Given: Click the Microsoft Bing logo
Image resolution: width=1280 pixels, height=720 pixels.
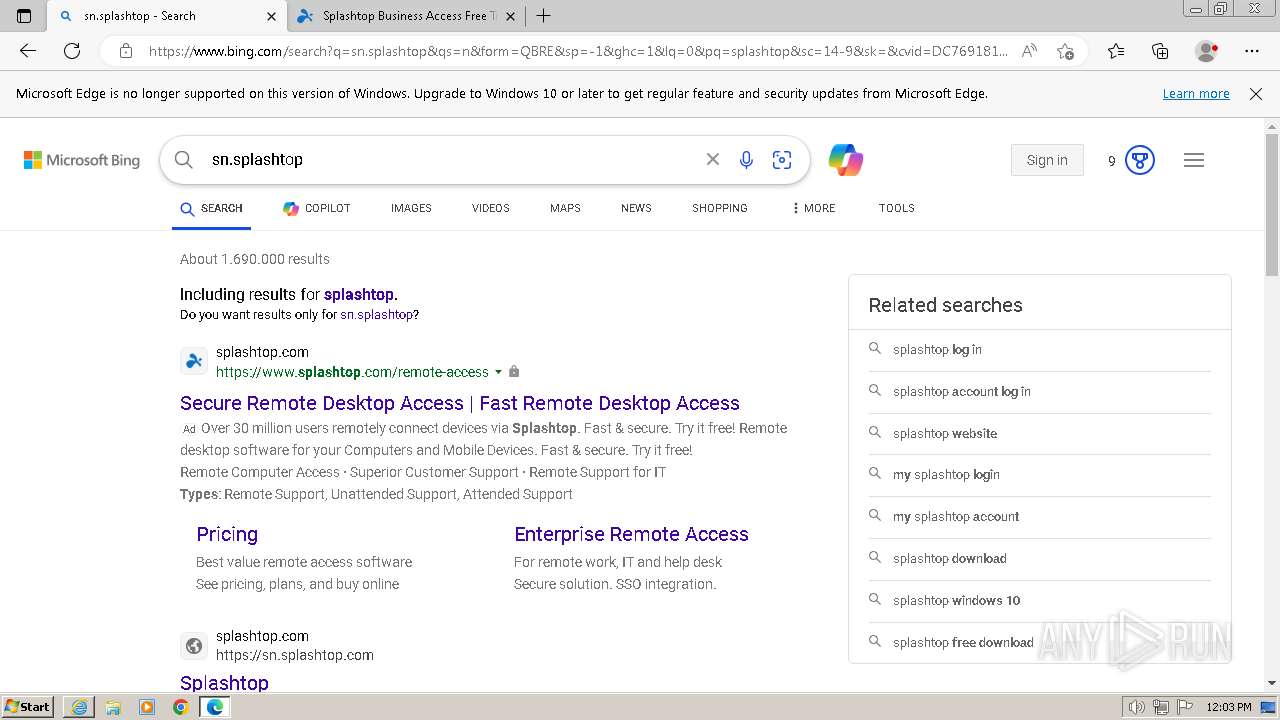Looking at the screenshot, I should click(x=82, y=160).
